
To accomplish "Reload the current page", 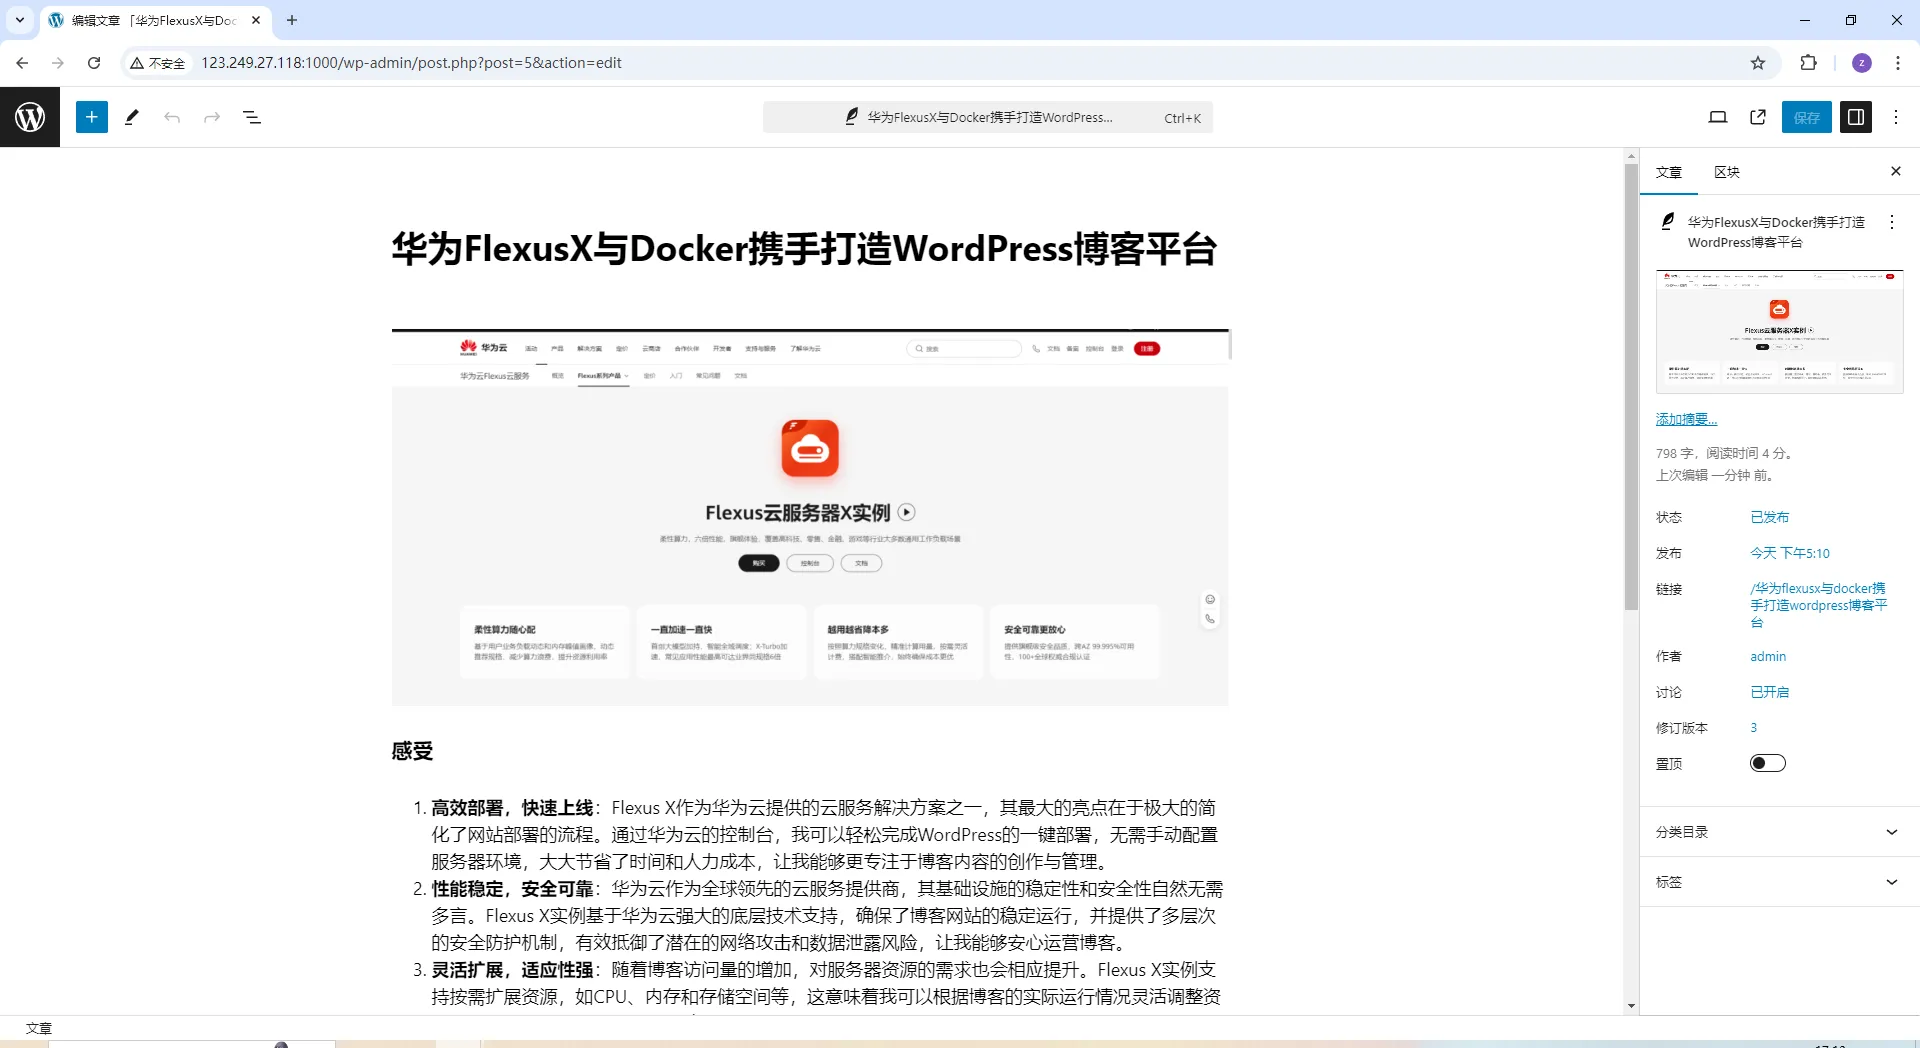I will [94, 63].
